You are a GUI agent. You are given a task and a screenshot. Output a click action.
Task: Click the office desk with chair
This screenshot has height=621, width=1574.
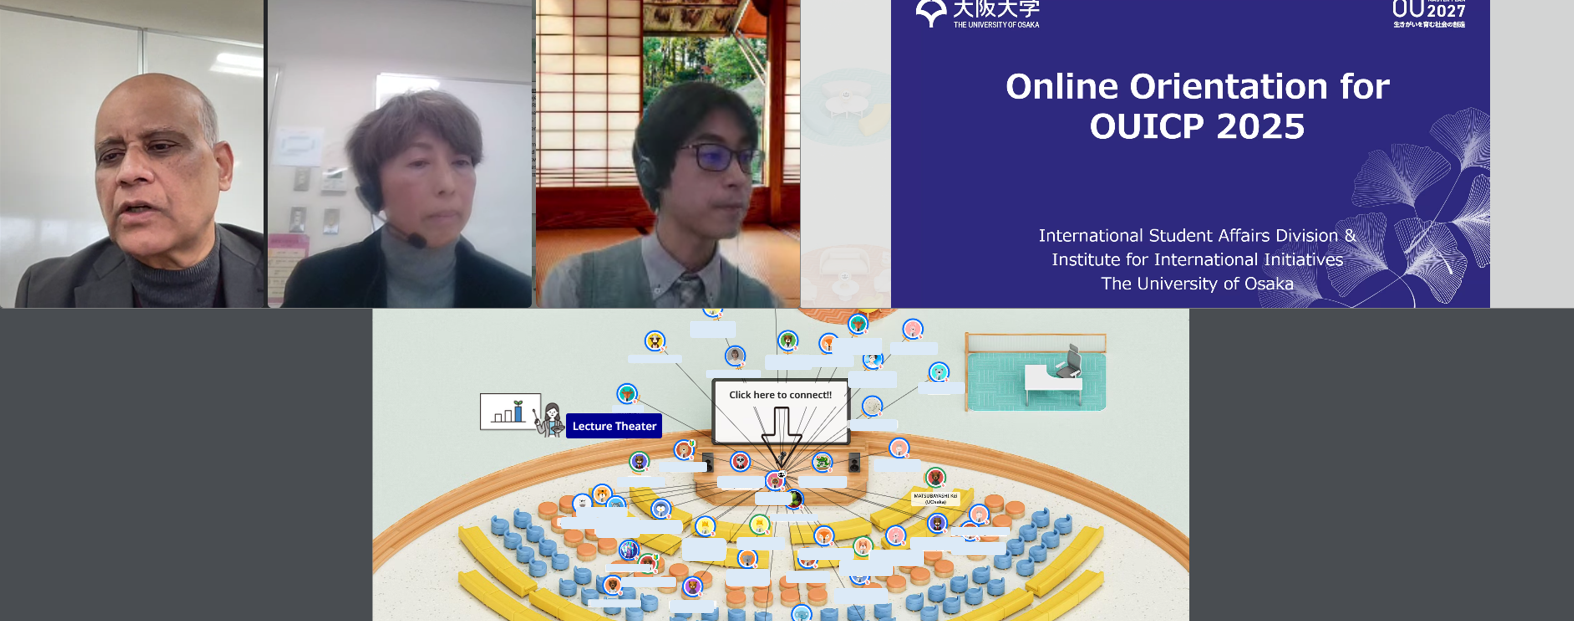pos(1056,373)
